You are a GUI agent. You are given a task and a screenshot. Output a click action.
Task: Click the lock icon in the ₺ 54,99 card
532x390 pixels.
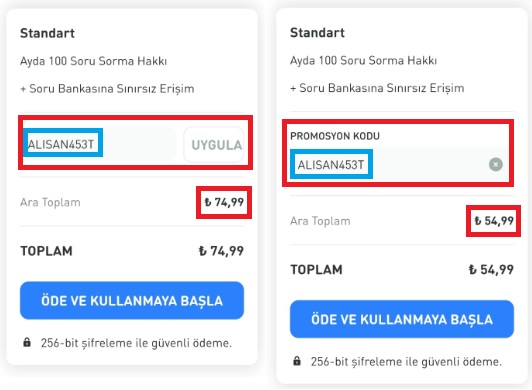point(297,360)
